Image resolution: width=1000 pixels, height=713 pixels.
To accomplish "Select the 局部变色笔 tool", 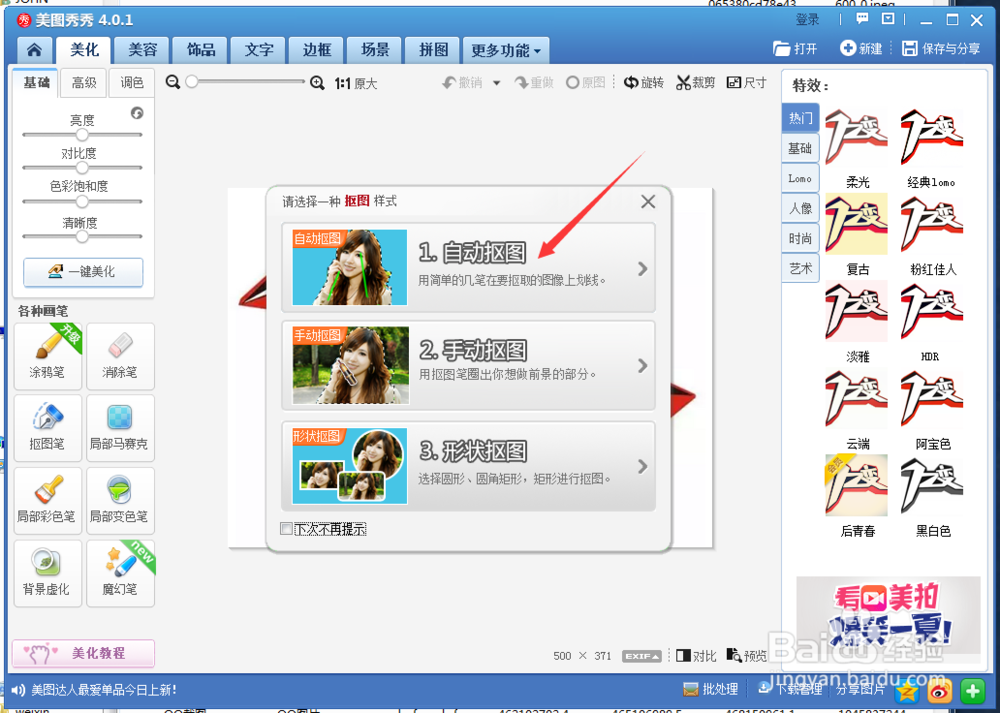I will (120, 501).
